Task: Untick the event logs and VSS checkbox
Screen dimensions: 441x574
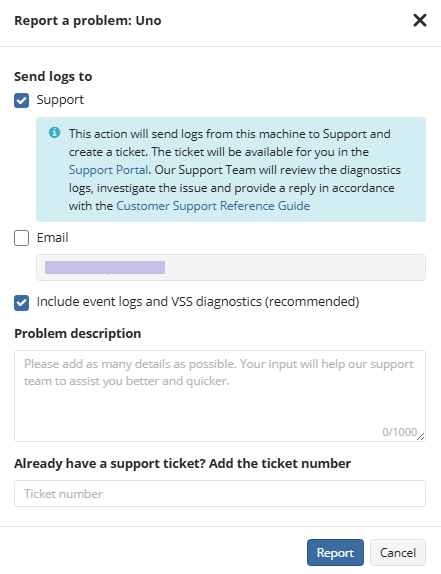Action: [x=22, y=303]
